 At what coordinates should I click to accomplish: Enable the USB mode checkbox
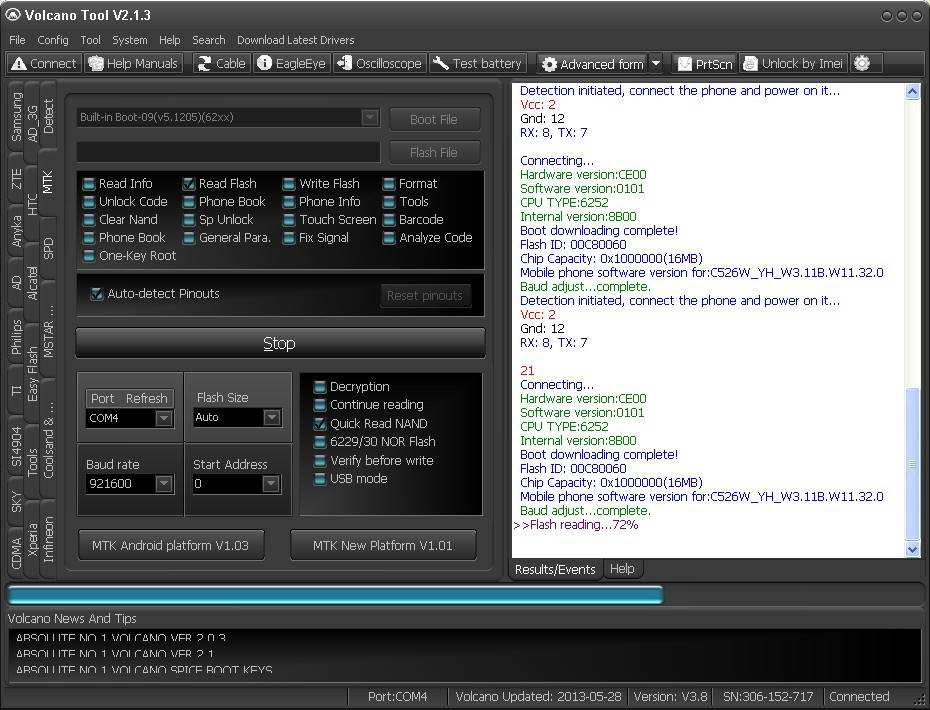pos(320,479)
